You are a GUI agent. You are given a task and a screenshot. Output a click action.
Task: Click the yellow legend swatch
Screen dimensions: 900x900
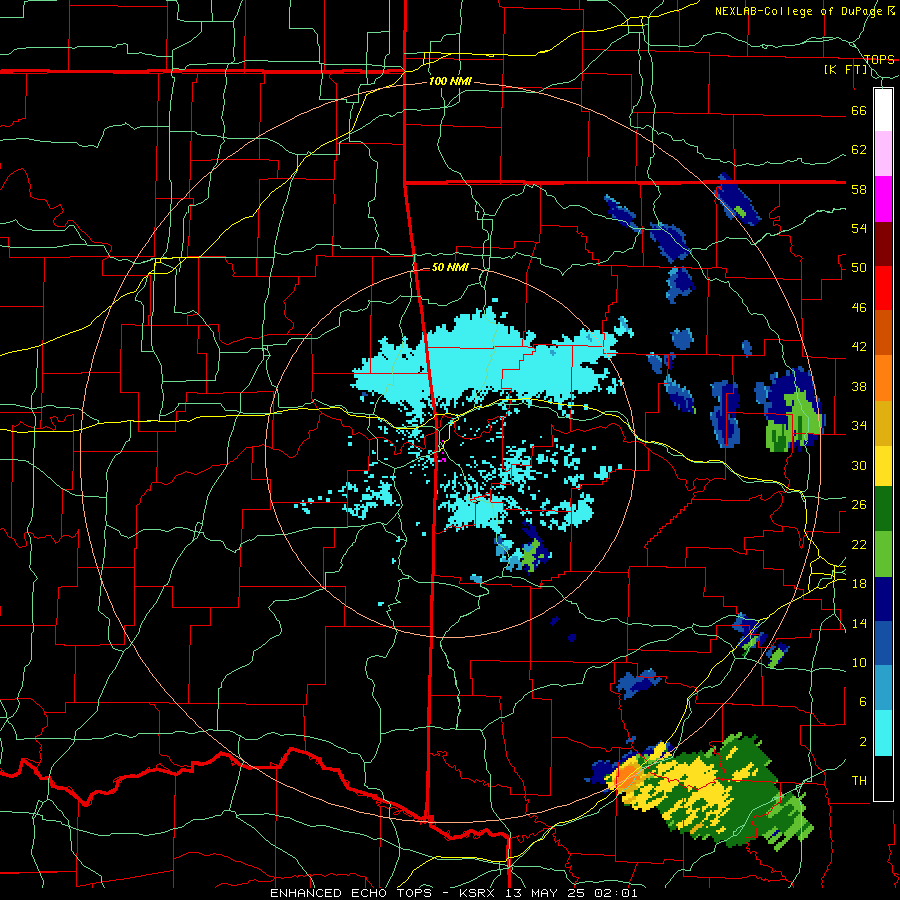883,465
